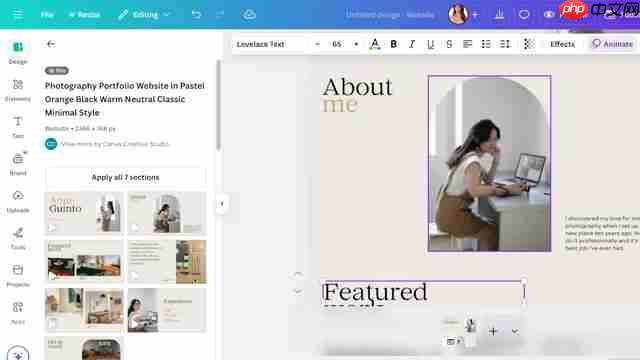Select the Featured text box
640x360 pixels.
coord(423,292)
